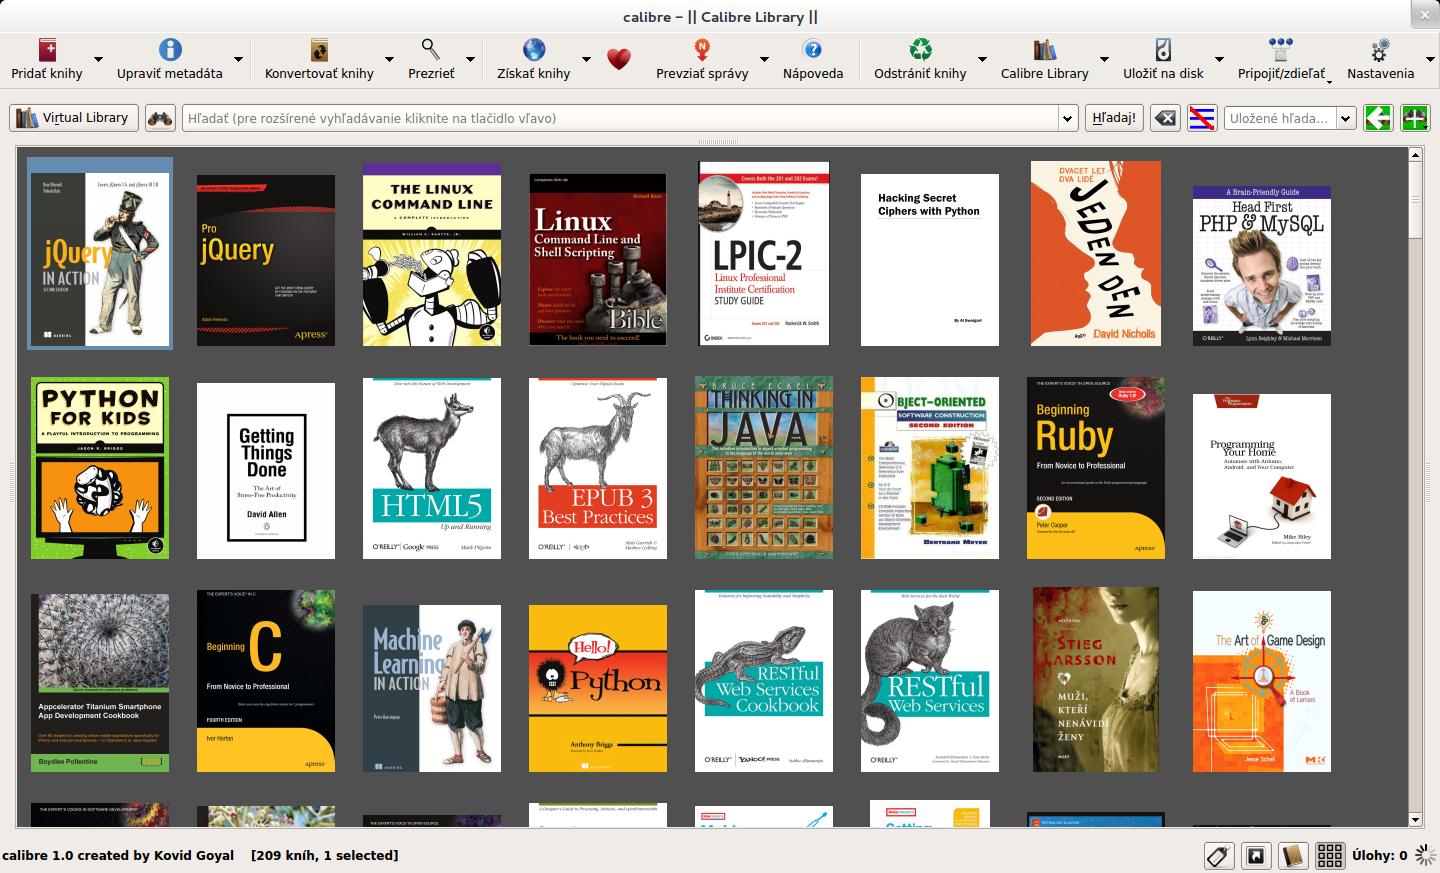
Task: Select the Machine Learning in Action cover
Action: [432, 688]
